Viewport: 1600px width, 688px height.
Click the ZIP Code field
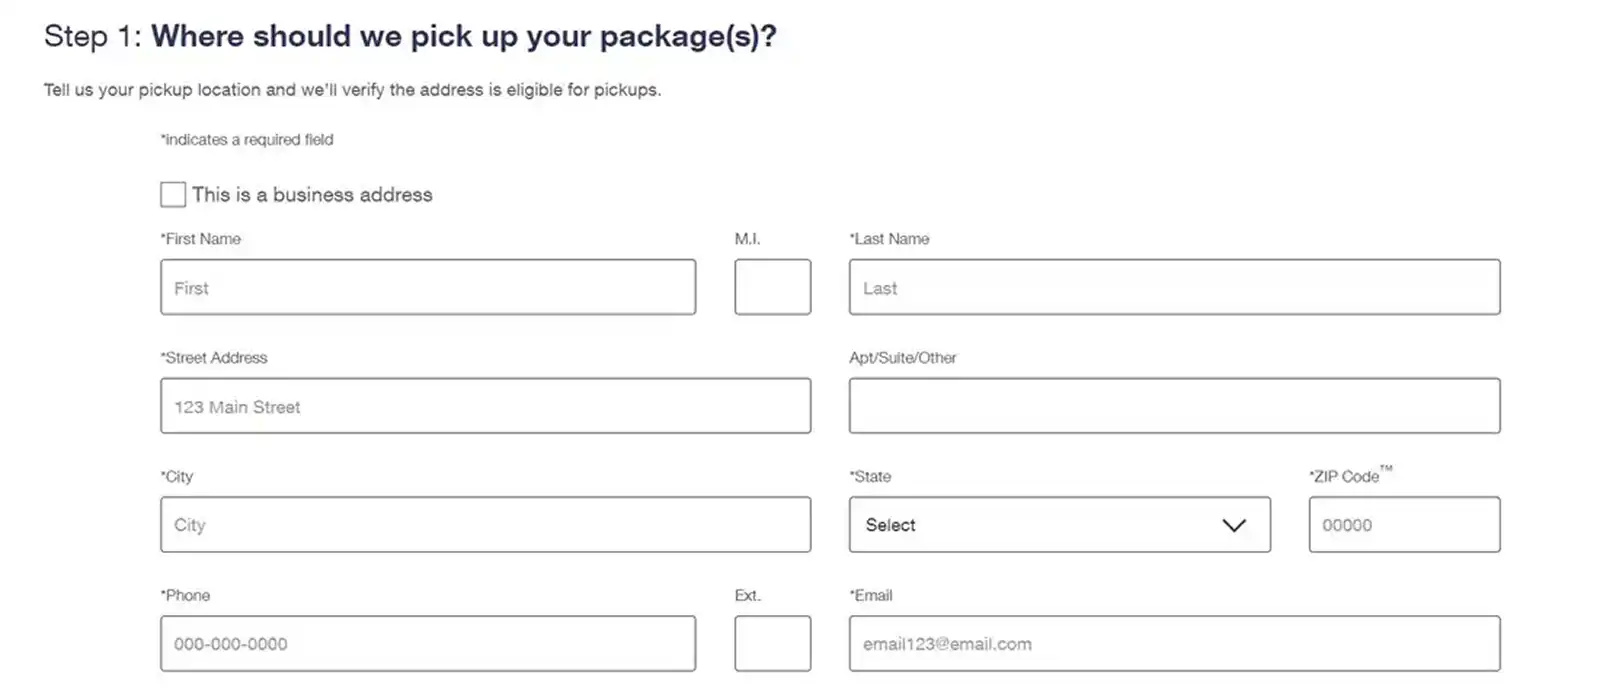(x=1404, y=525)
